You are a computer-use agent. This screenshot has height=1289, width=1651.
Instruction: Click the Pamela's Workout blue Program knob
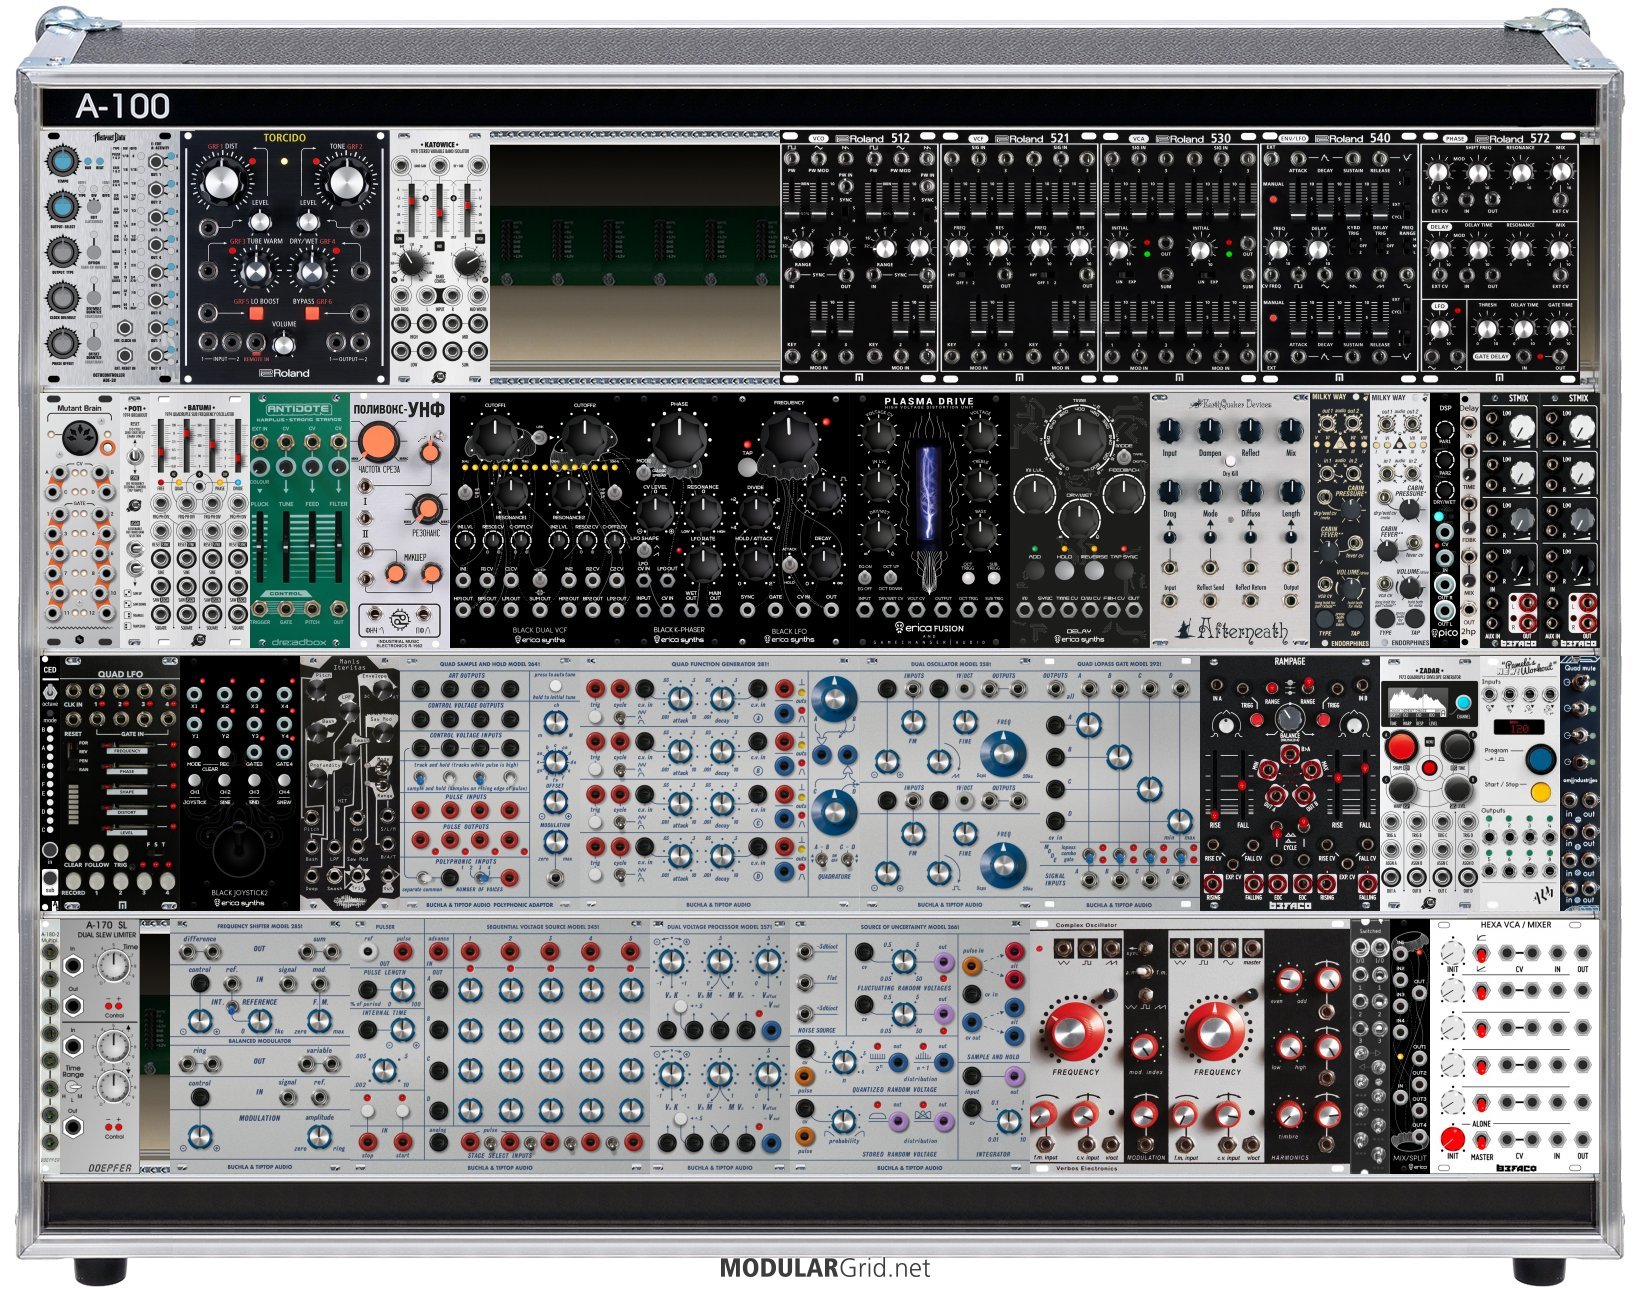point(1540,758)
